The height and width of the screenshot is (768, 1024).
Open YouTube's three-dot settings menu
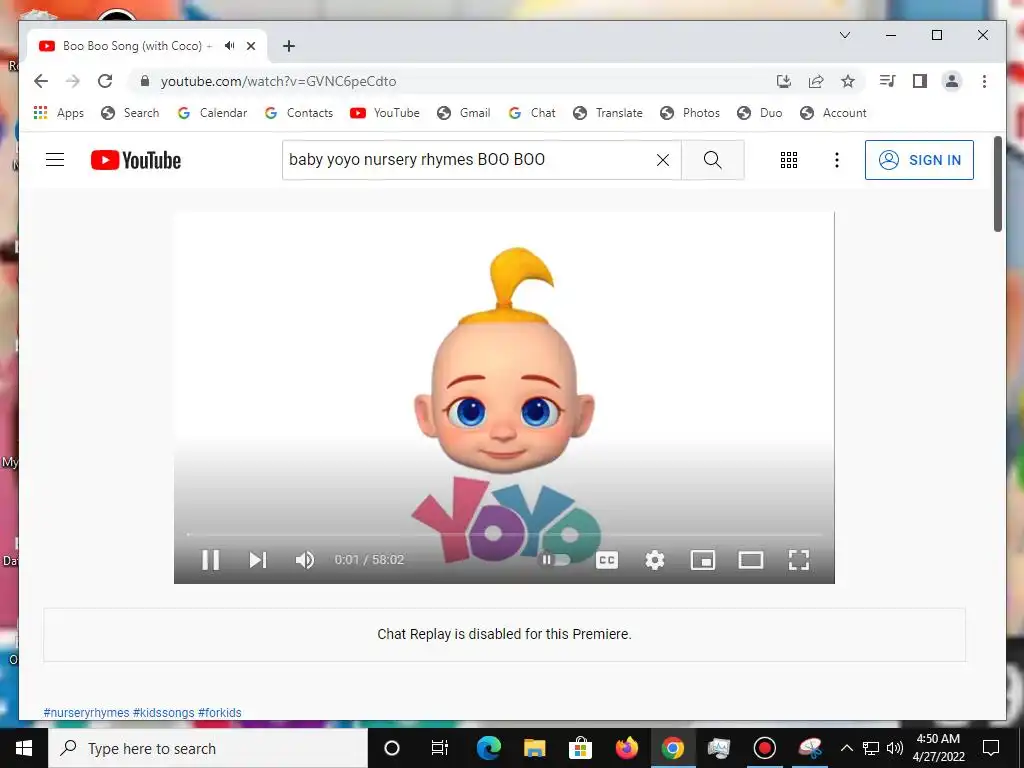[837, 159]
